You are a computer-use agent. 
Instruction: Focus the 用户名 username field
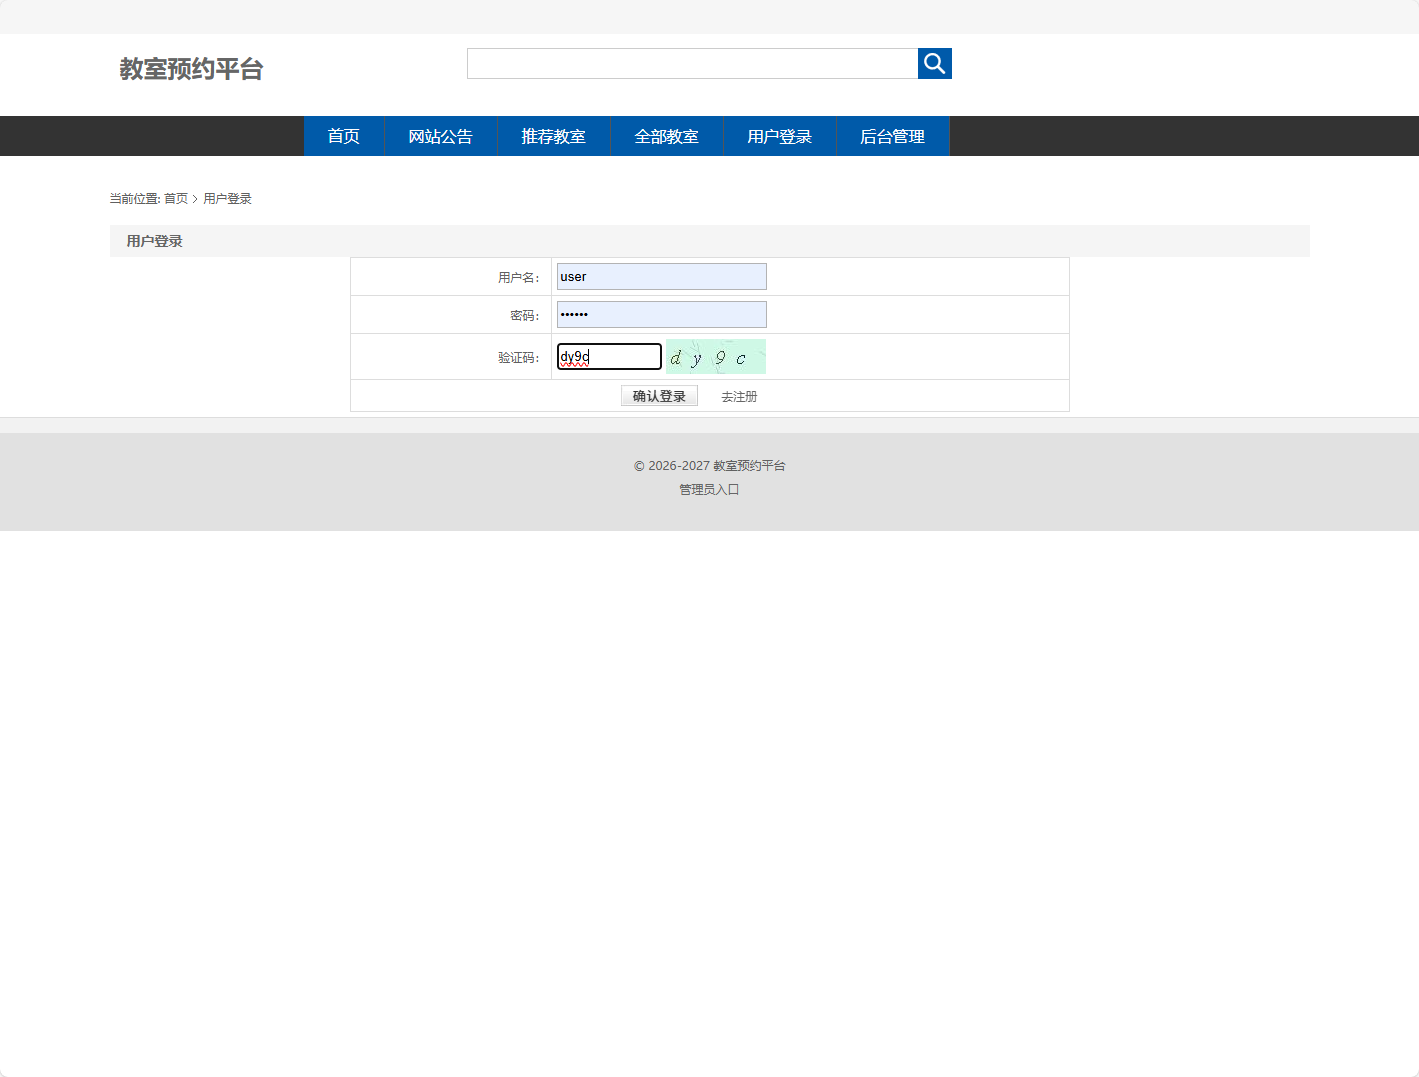coord(661,276)
